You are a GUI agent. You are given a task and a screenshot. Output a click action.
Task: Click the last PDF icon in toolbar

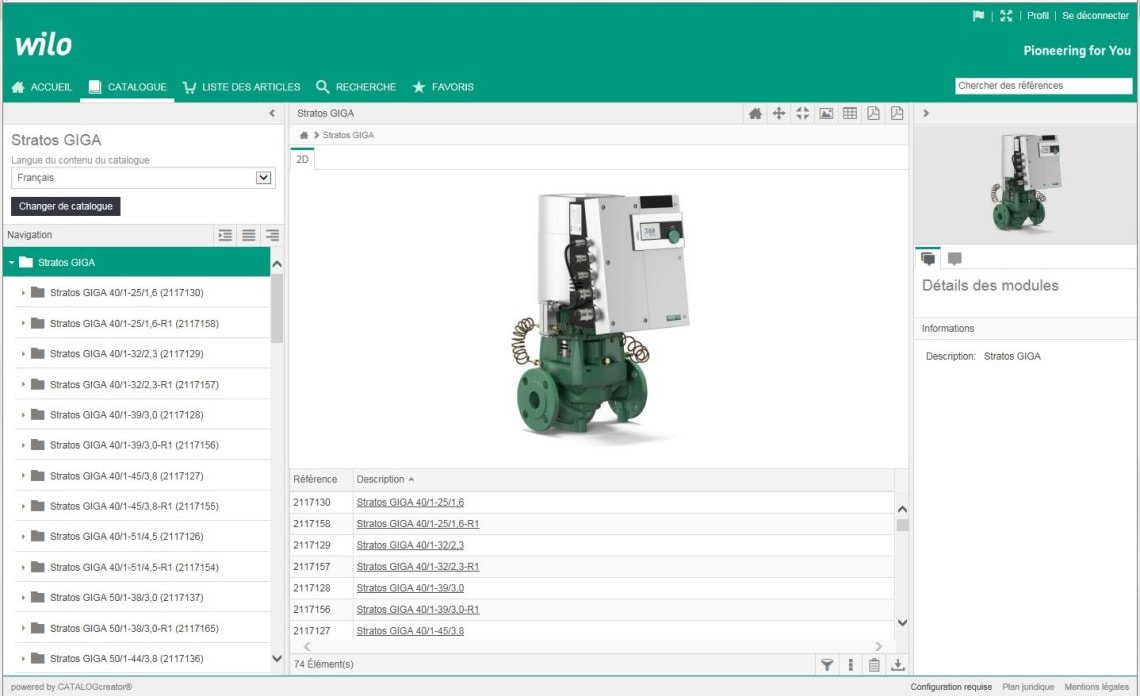coord(897,113)
